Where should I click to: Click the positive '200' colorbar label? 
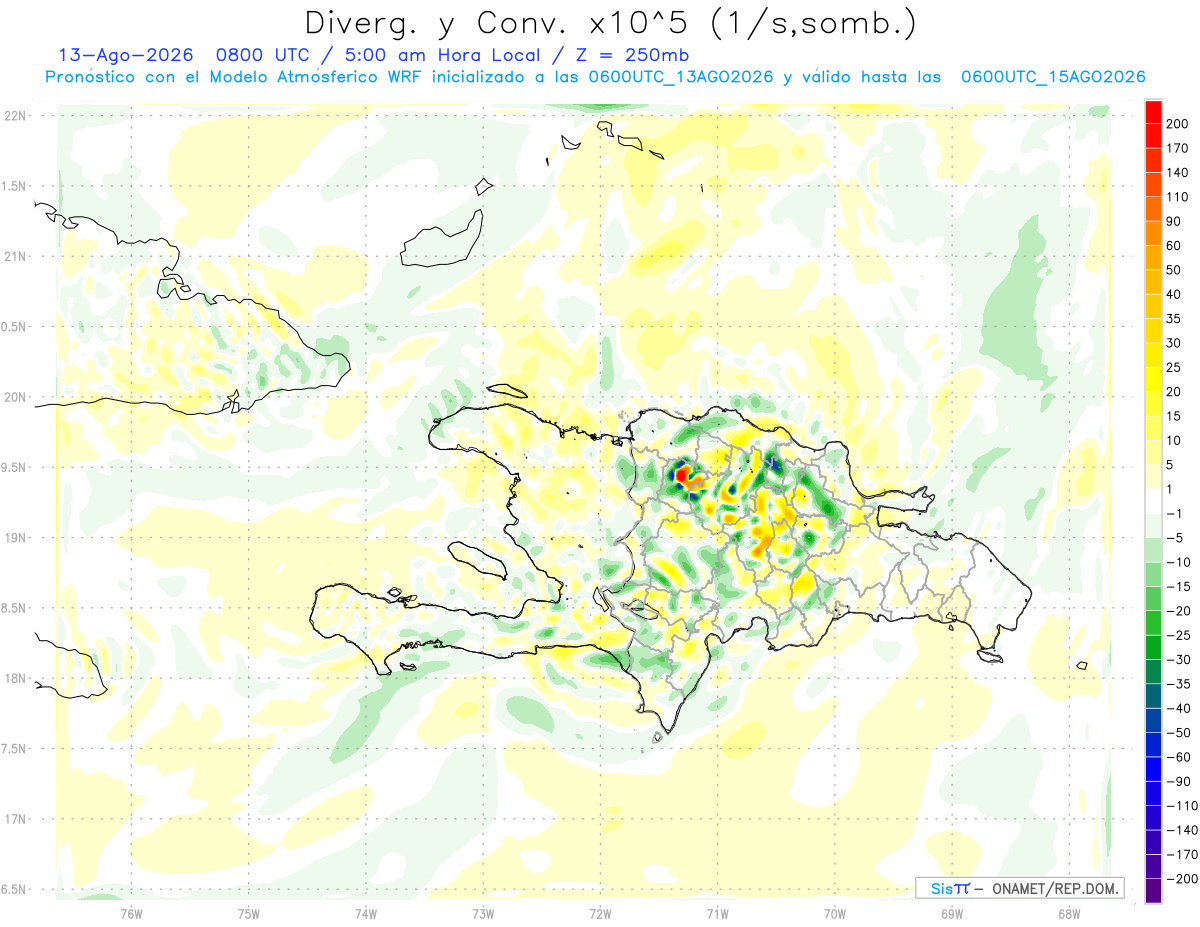(x=1179, y=123)
